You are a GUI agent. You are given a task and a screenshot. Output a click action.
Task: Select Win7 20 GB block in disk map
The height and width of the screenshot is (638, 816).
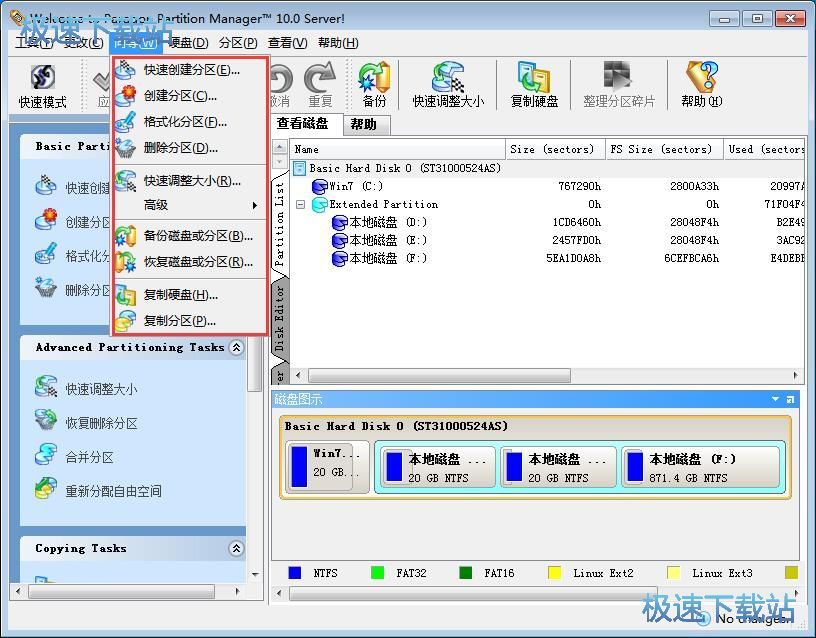click(327, 466)
